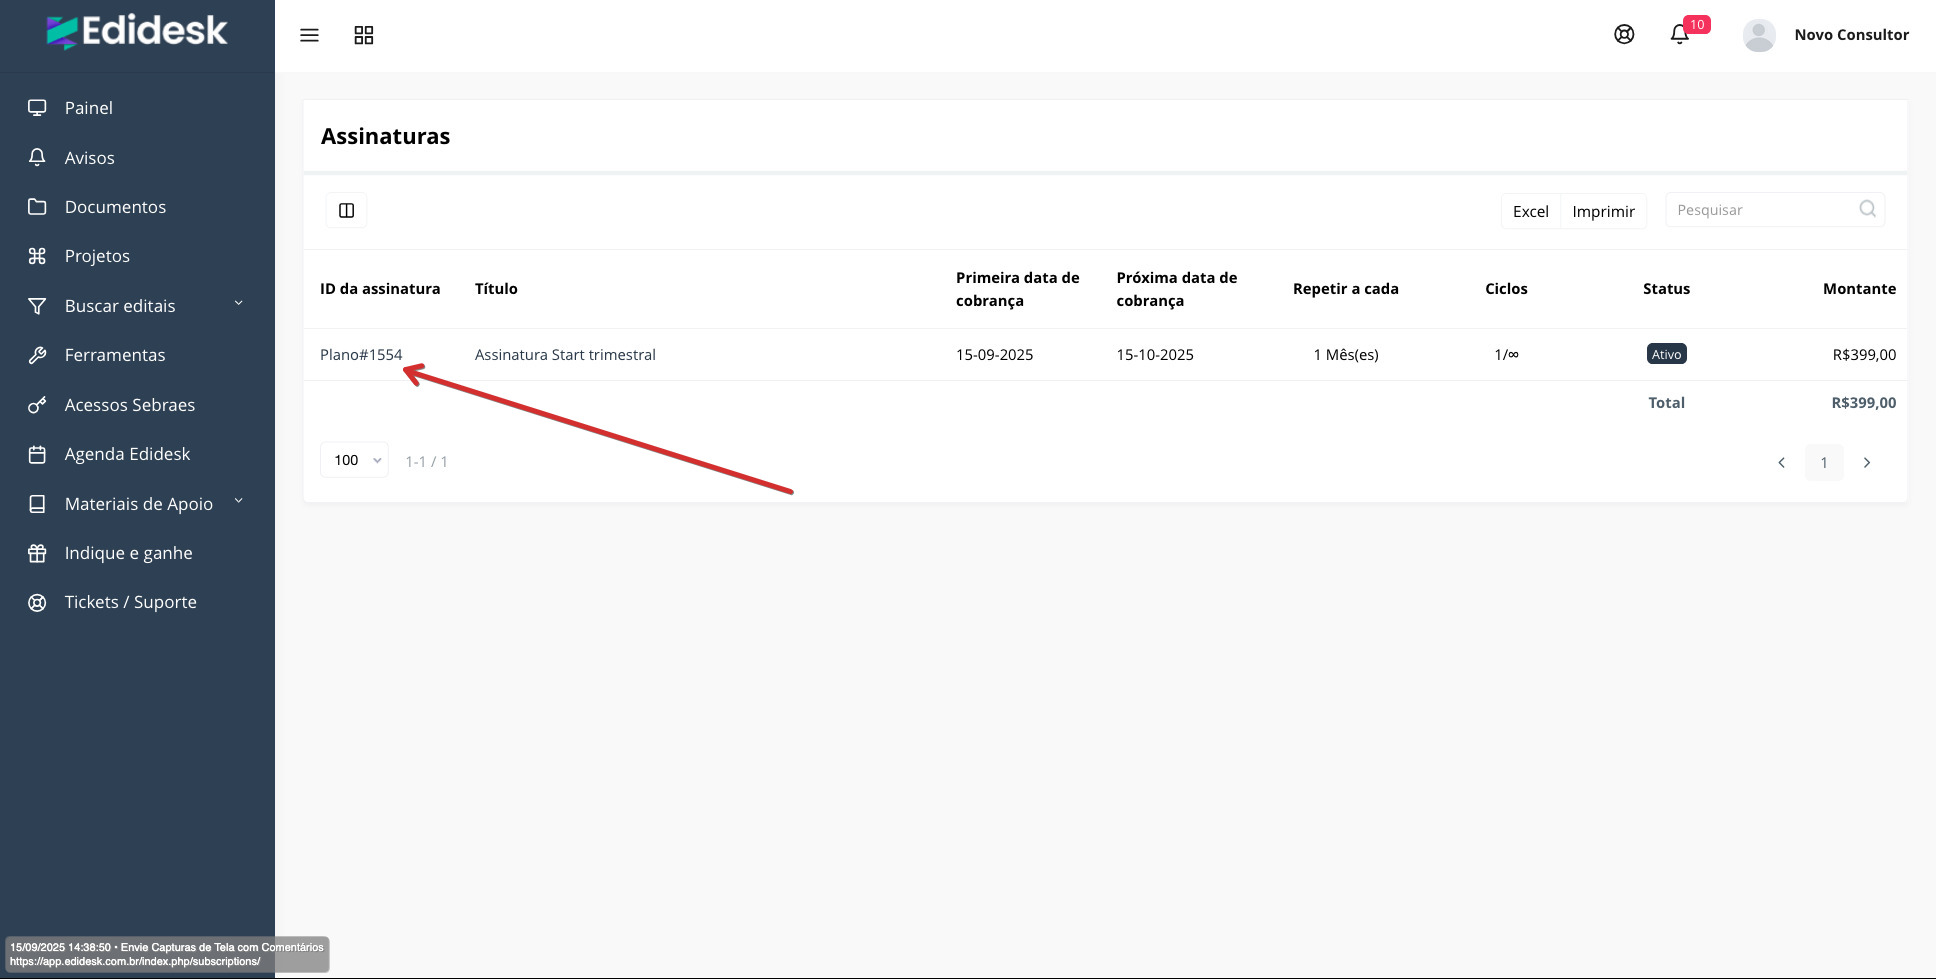Click the Pesquisar search field
This screenshot has height=979, width=1936.
tap(1762, 210)
